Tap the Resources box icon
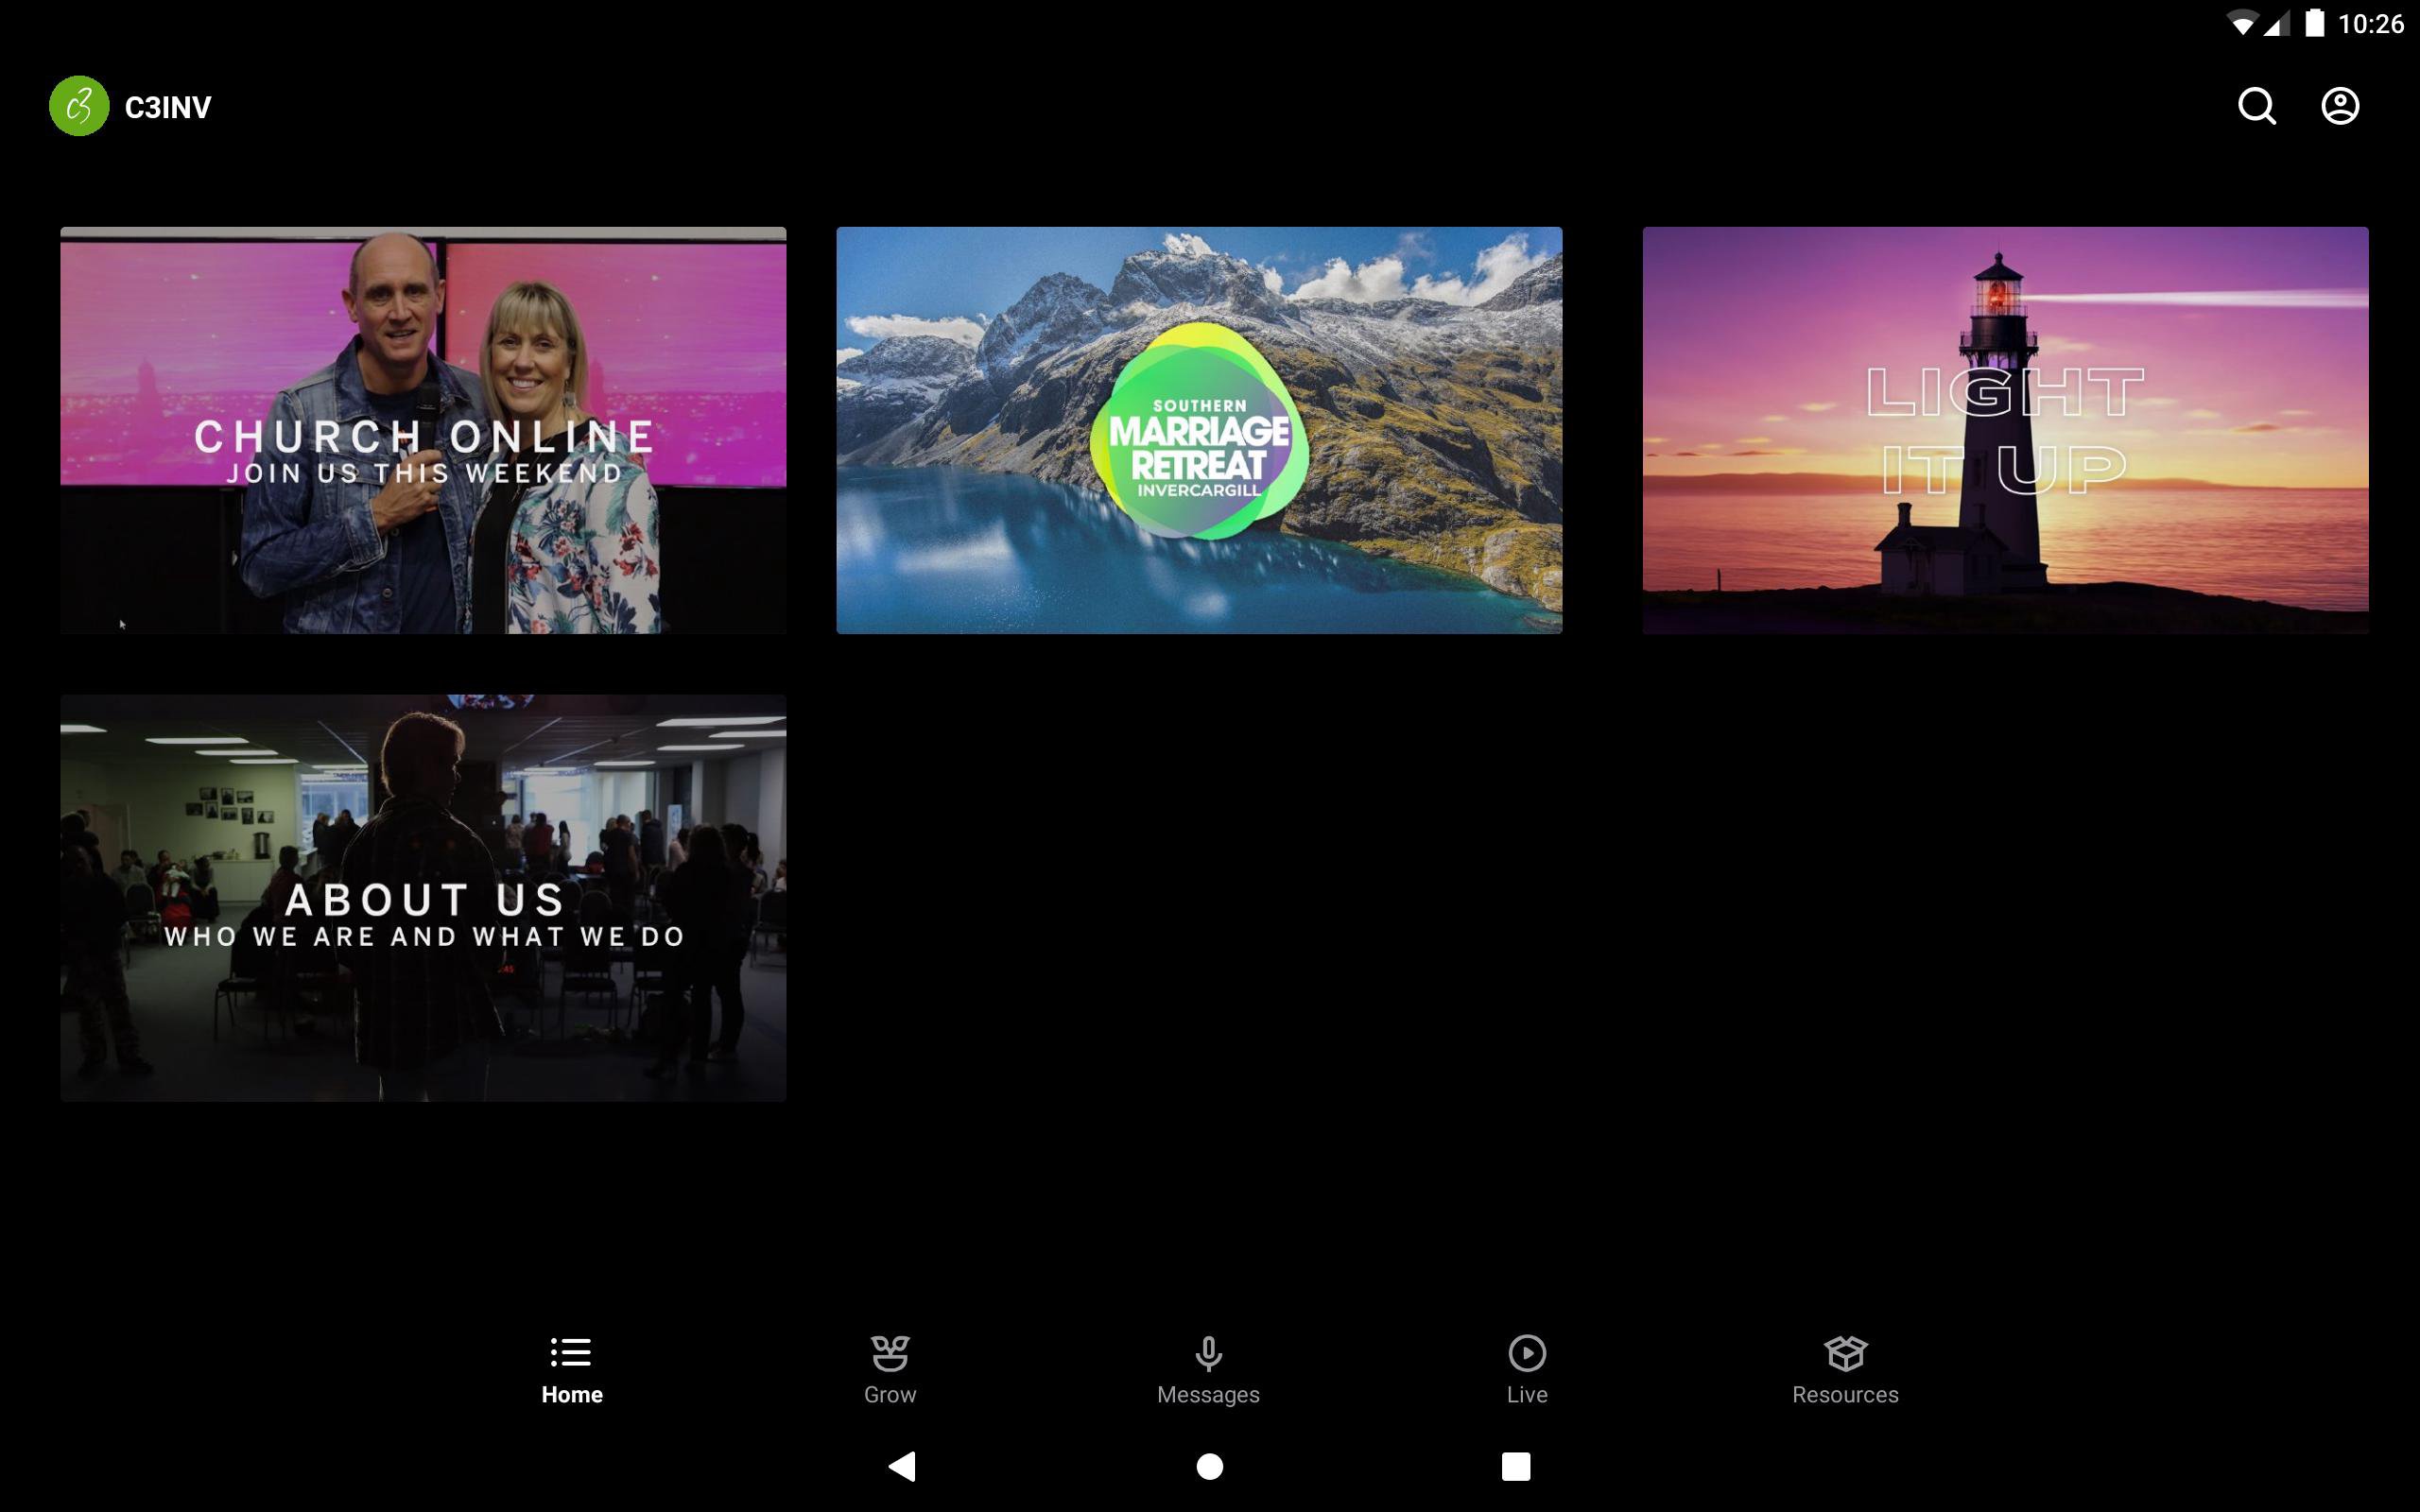This screenshot has height=1512, width=2420. pyautogui.click(x=1845, y=1352)
